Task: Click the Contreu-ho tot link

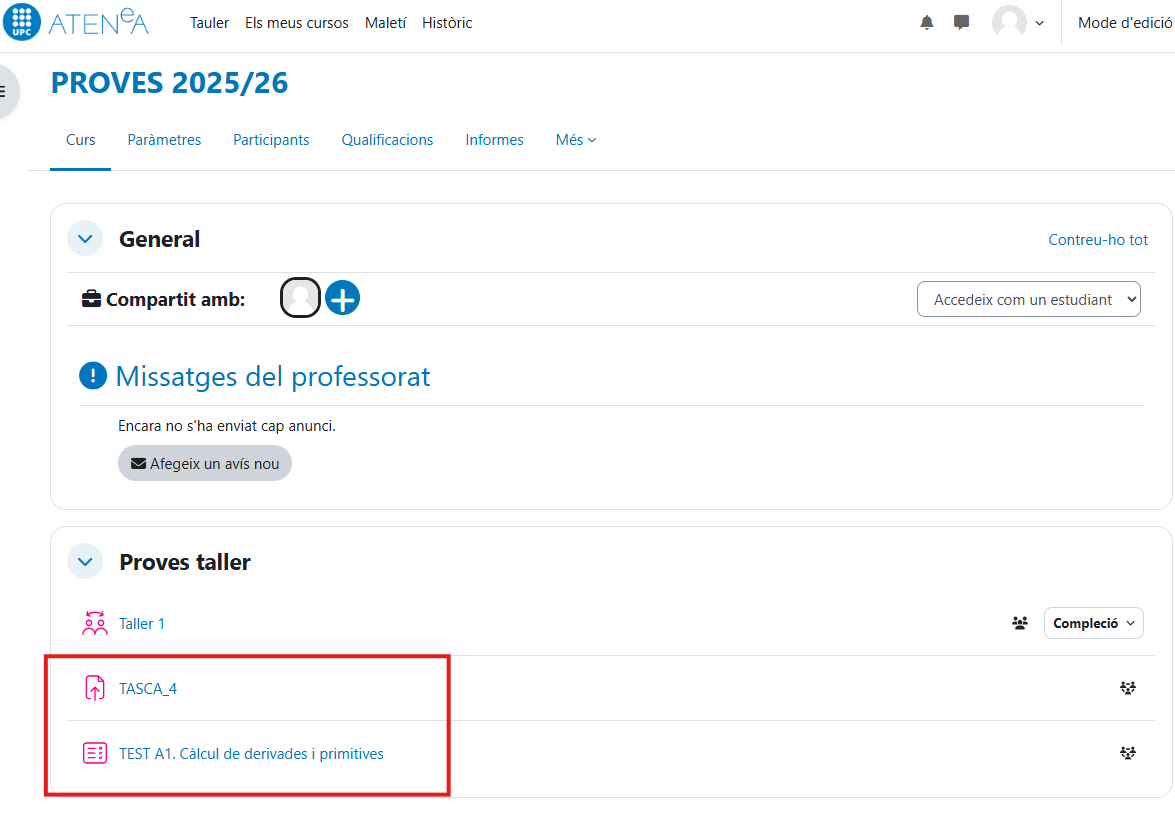Action: [x=1098, y=239]
